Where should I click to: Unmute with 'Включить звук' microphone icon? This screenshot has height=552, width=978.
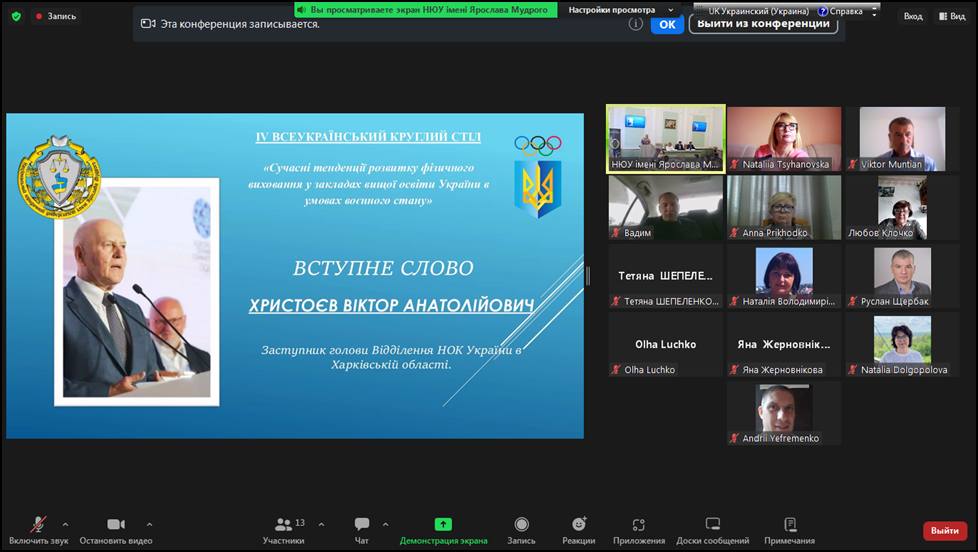39,531
